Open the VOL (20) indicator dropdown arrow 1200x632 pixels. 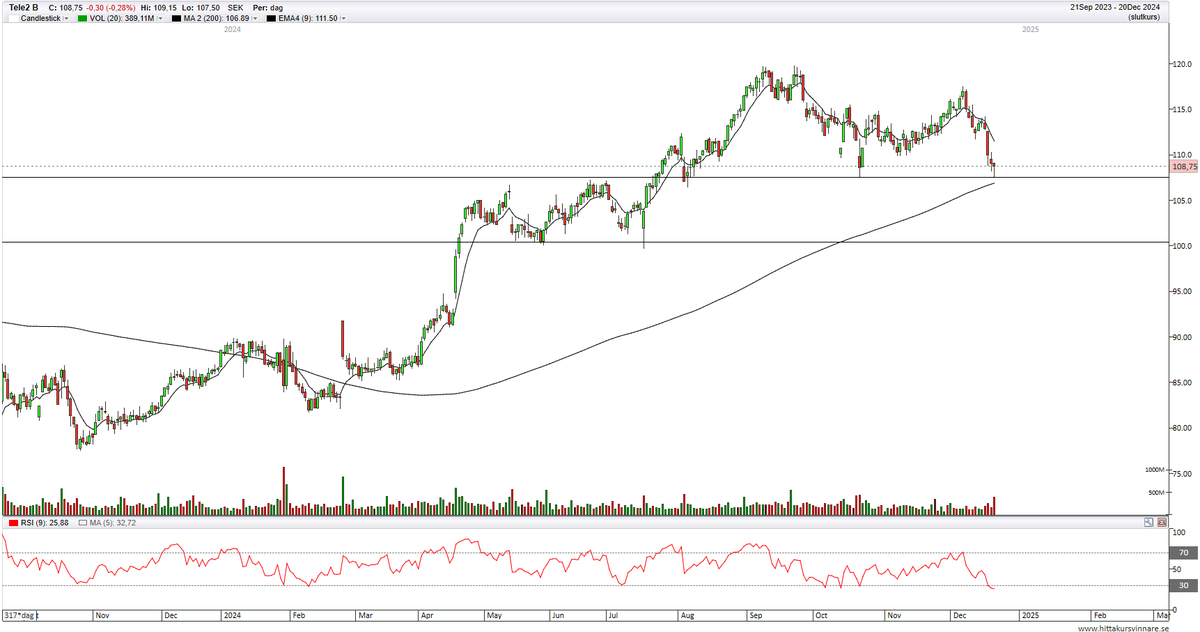(x=160, y=18)
